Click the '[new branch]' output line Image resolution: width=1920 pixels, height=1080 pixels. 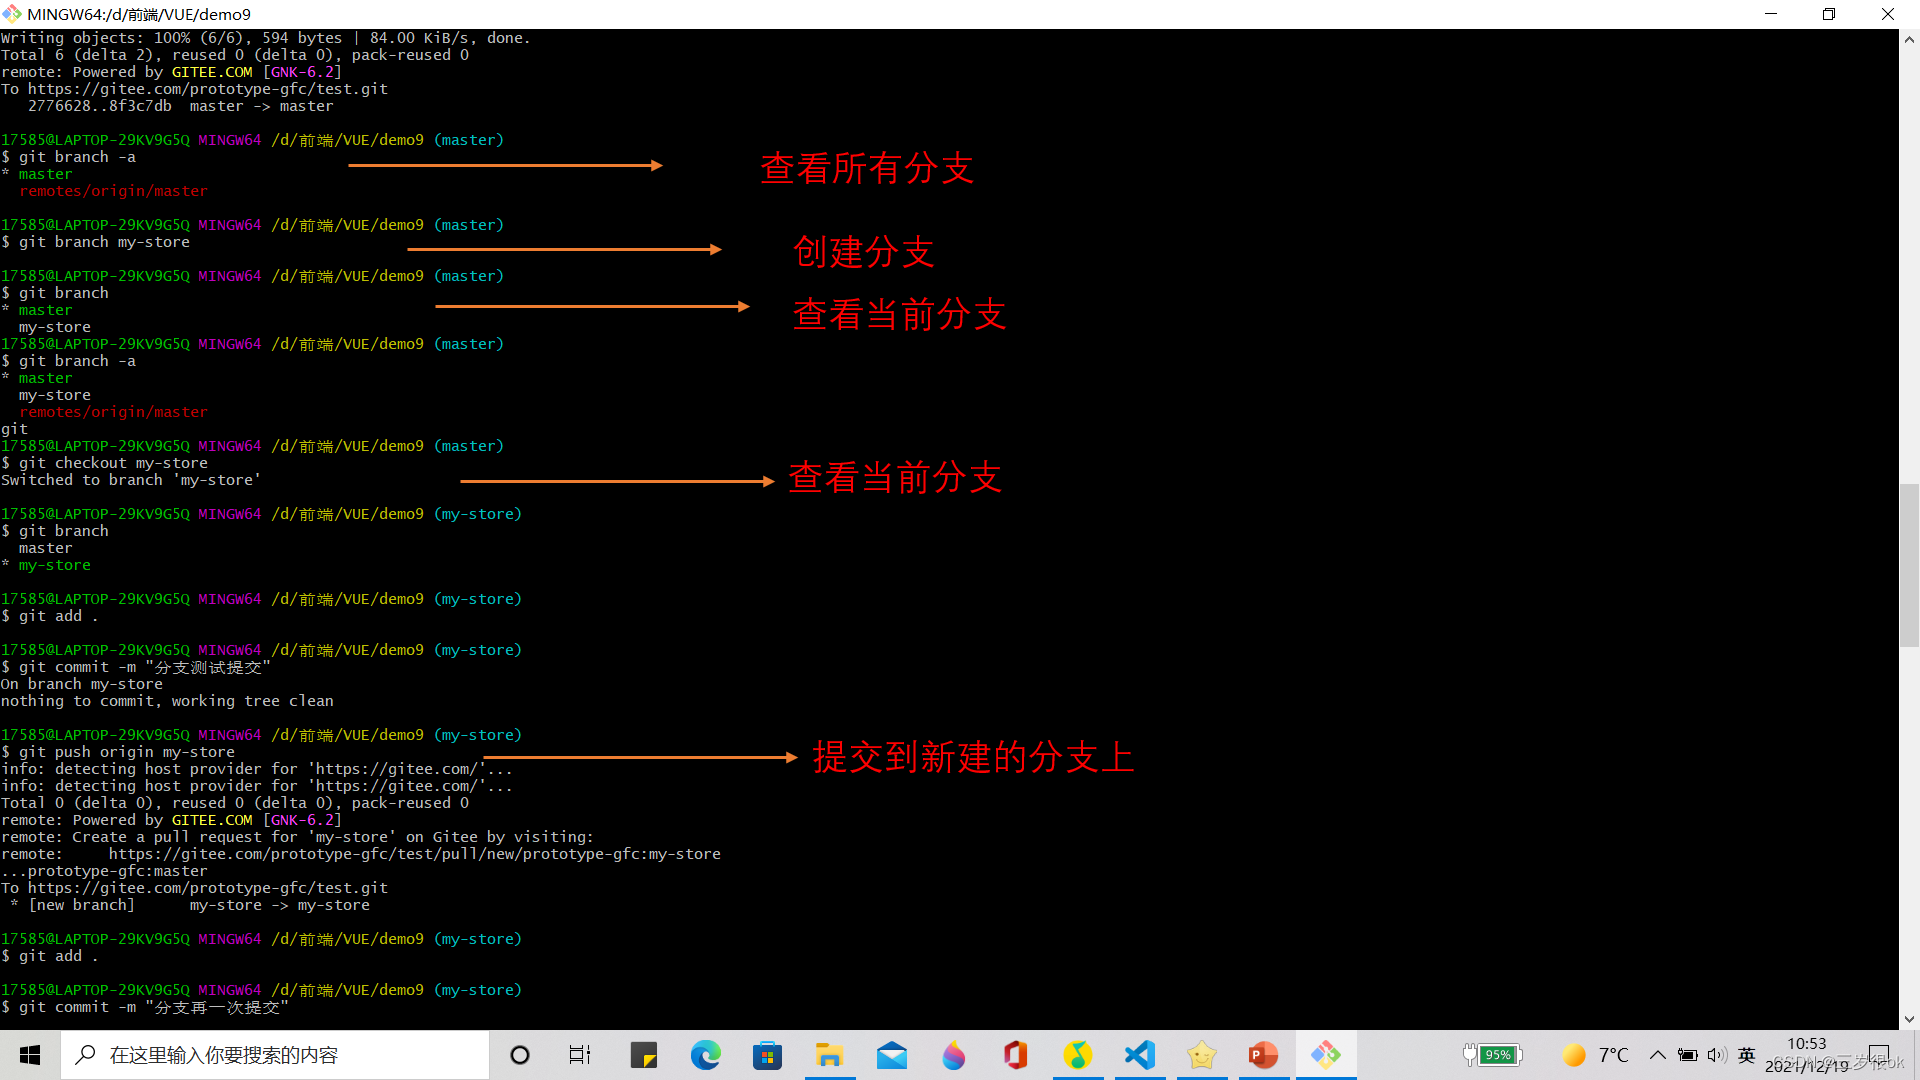pos(190,905)
